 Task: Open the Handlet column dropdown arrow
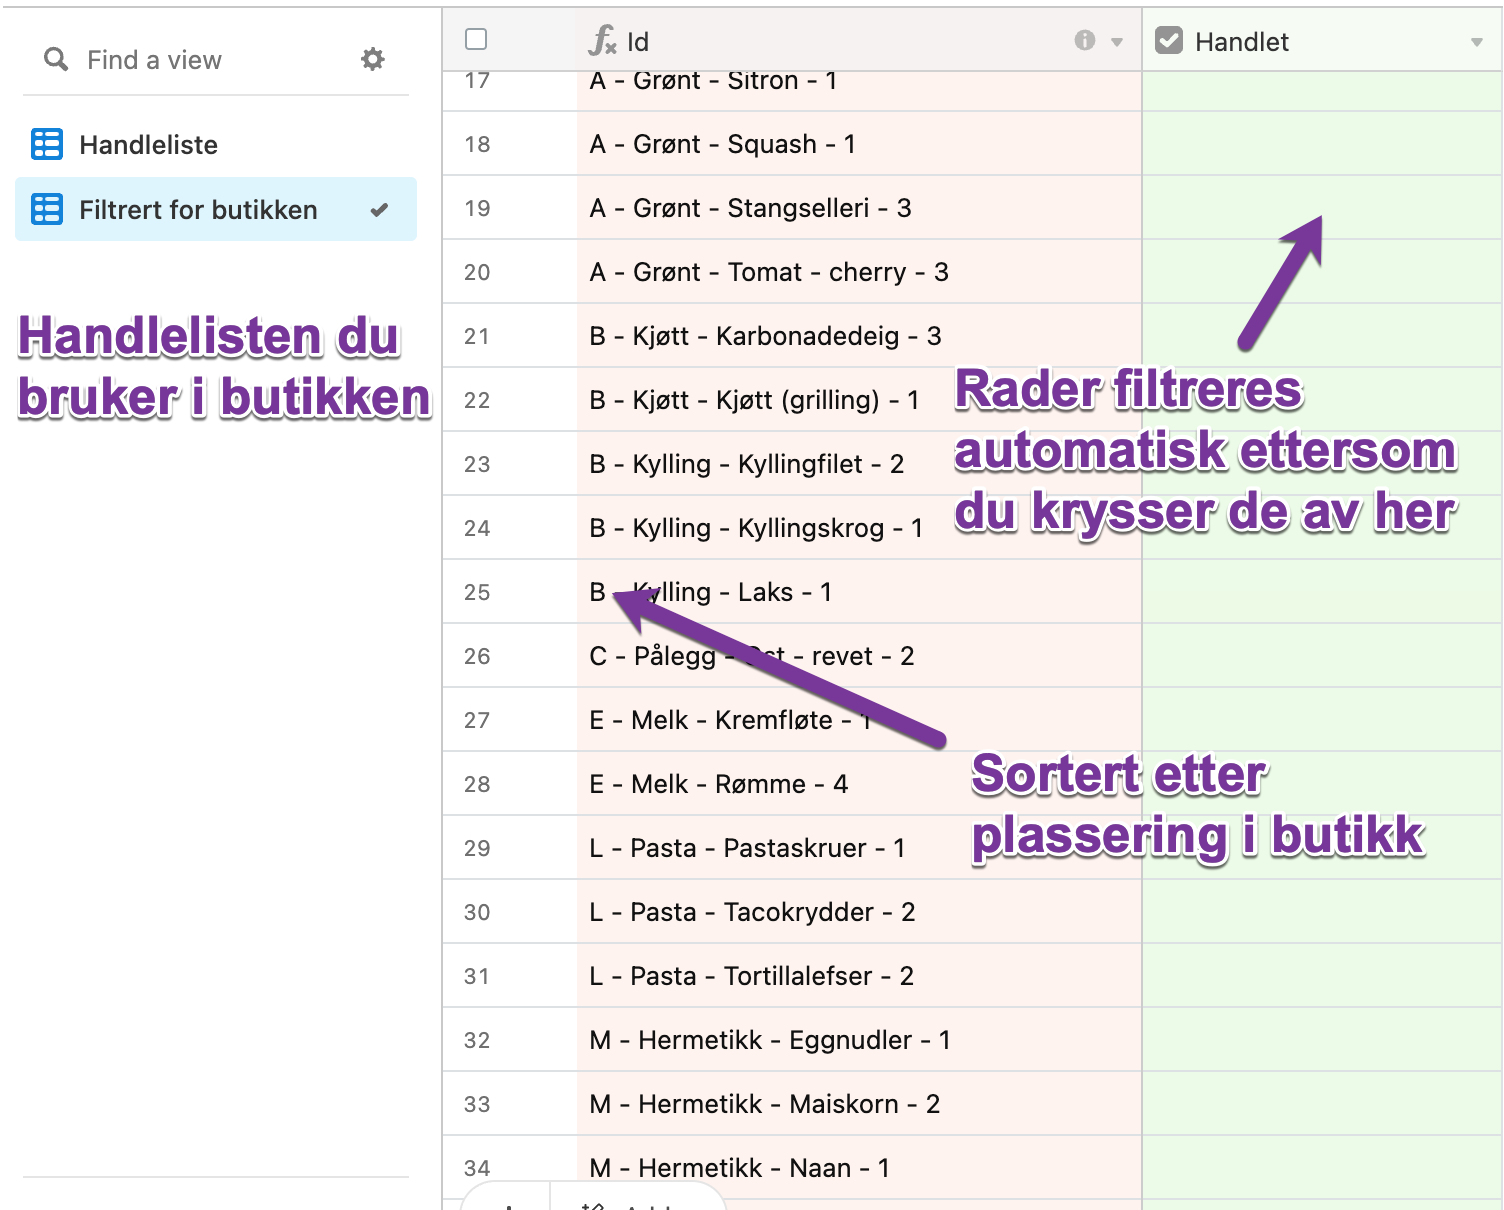1477,42
